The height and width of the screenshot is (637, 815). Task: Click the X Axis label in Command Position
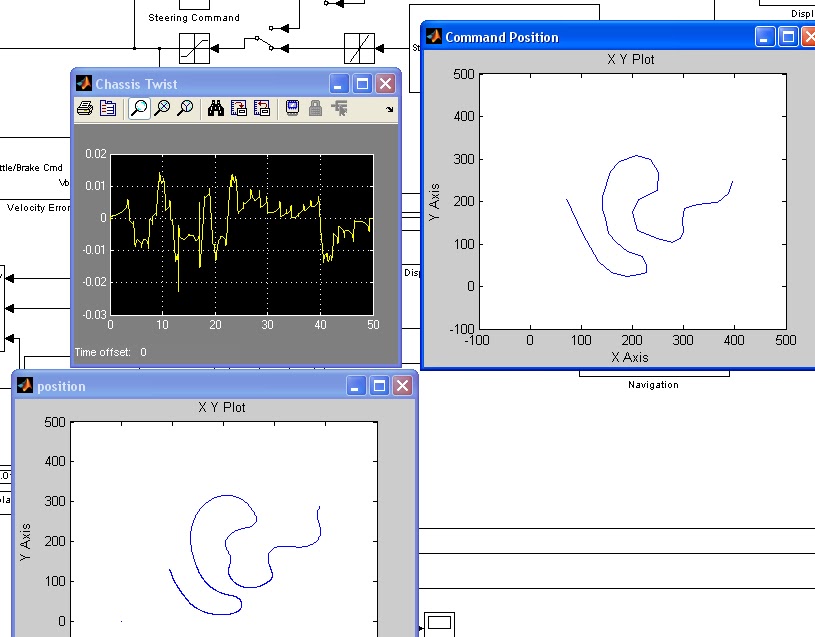(629, 357)
